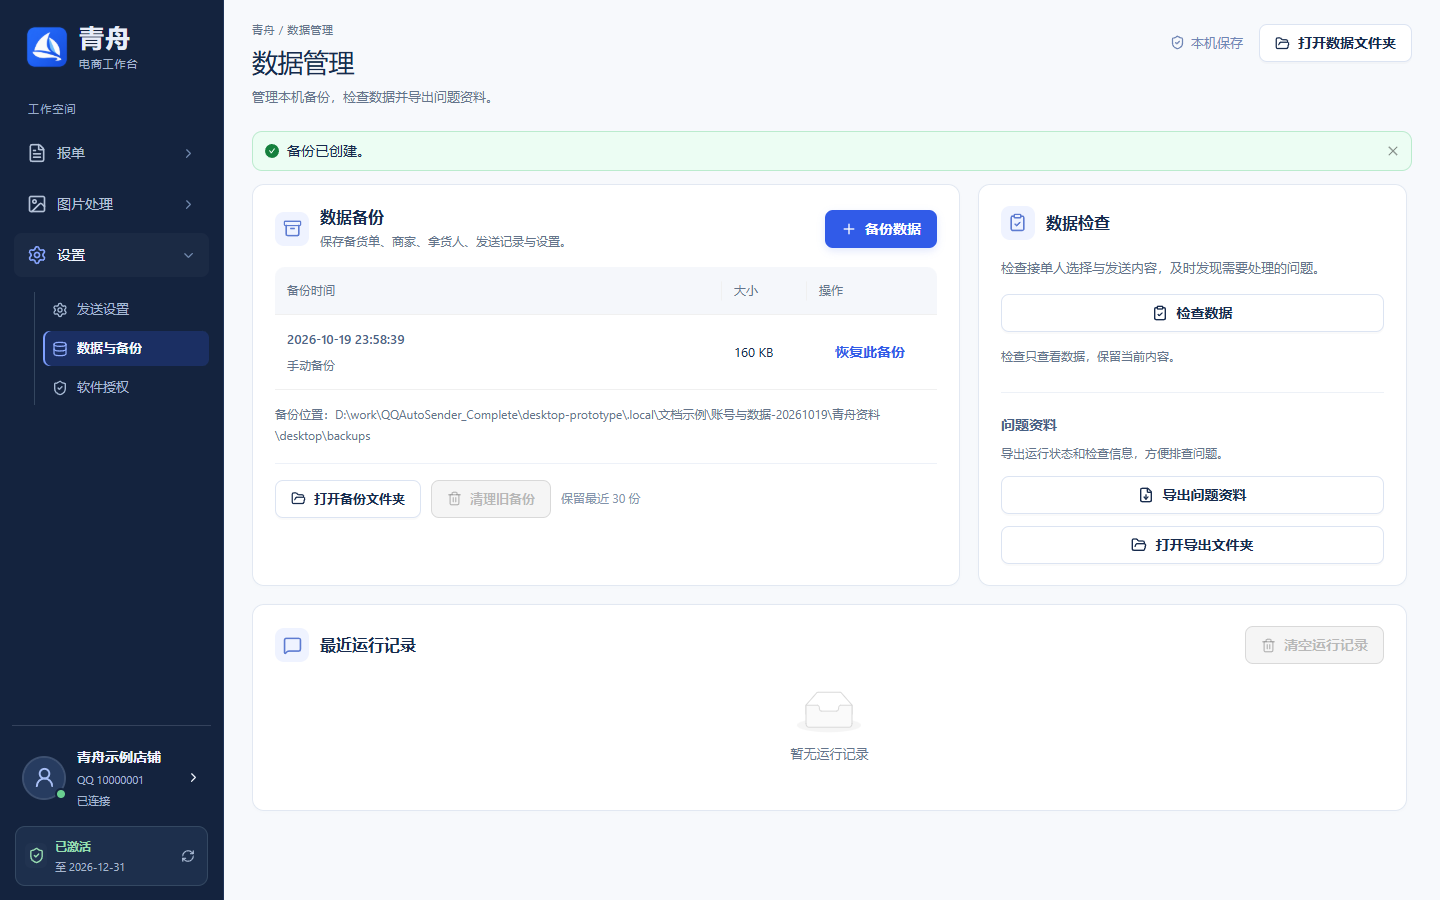
Task: Click the 青舟 sailboat logo icon
Action: point(47,47)
